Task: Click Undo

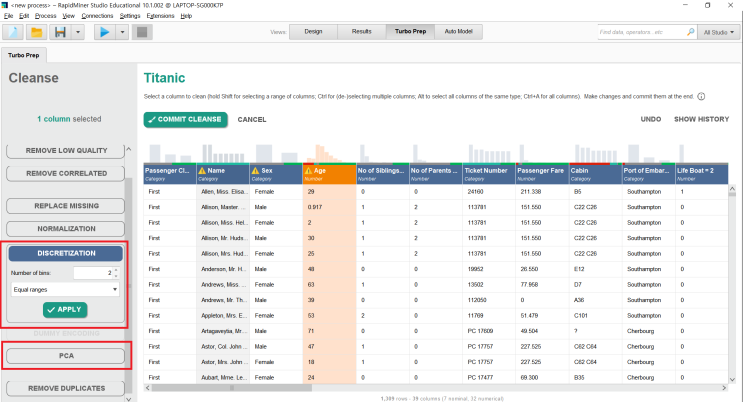Action: click(x=651, y=119)
